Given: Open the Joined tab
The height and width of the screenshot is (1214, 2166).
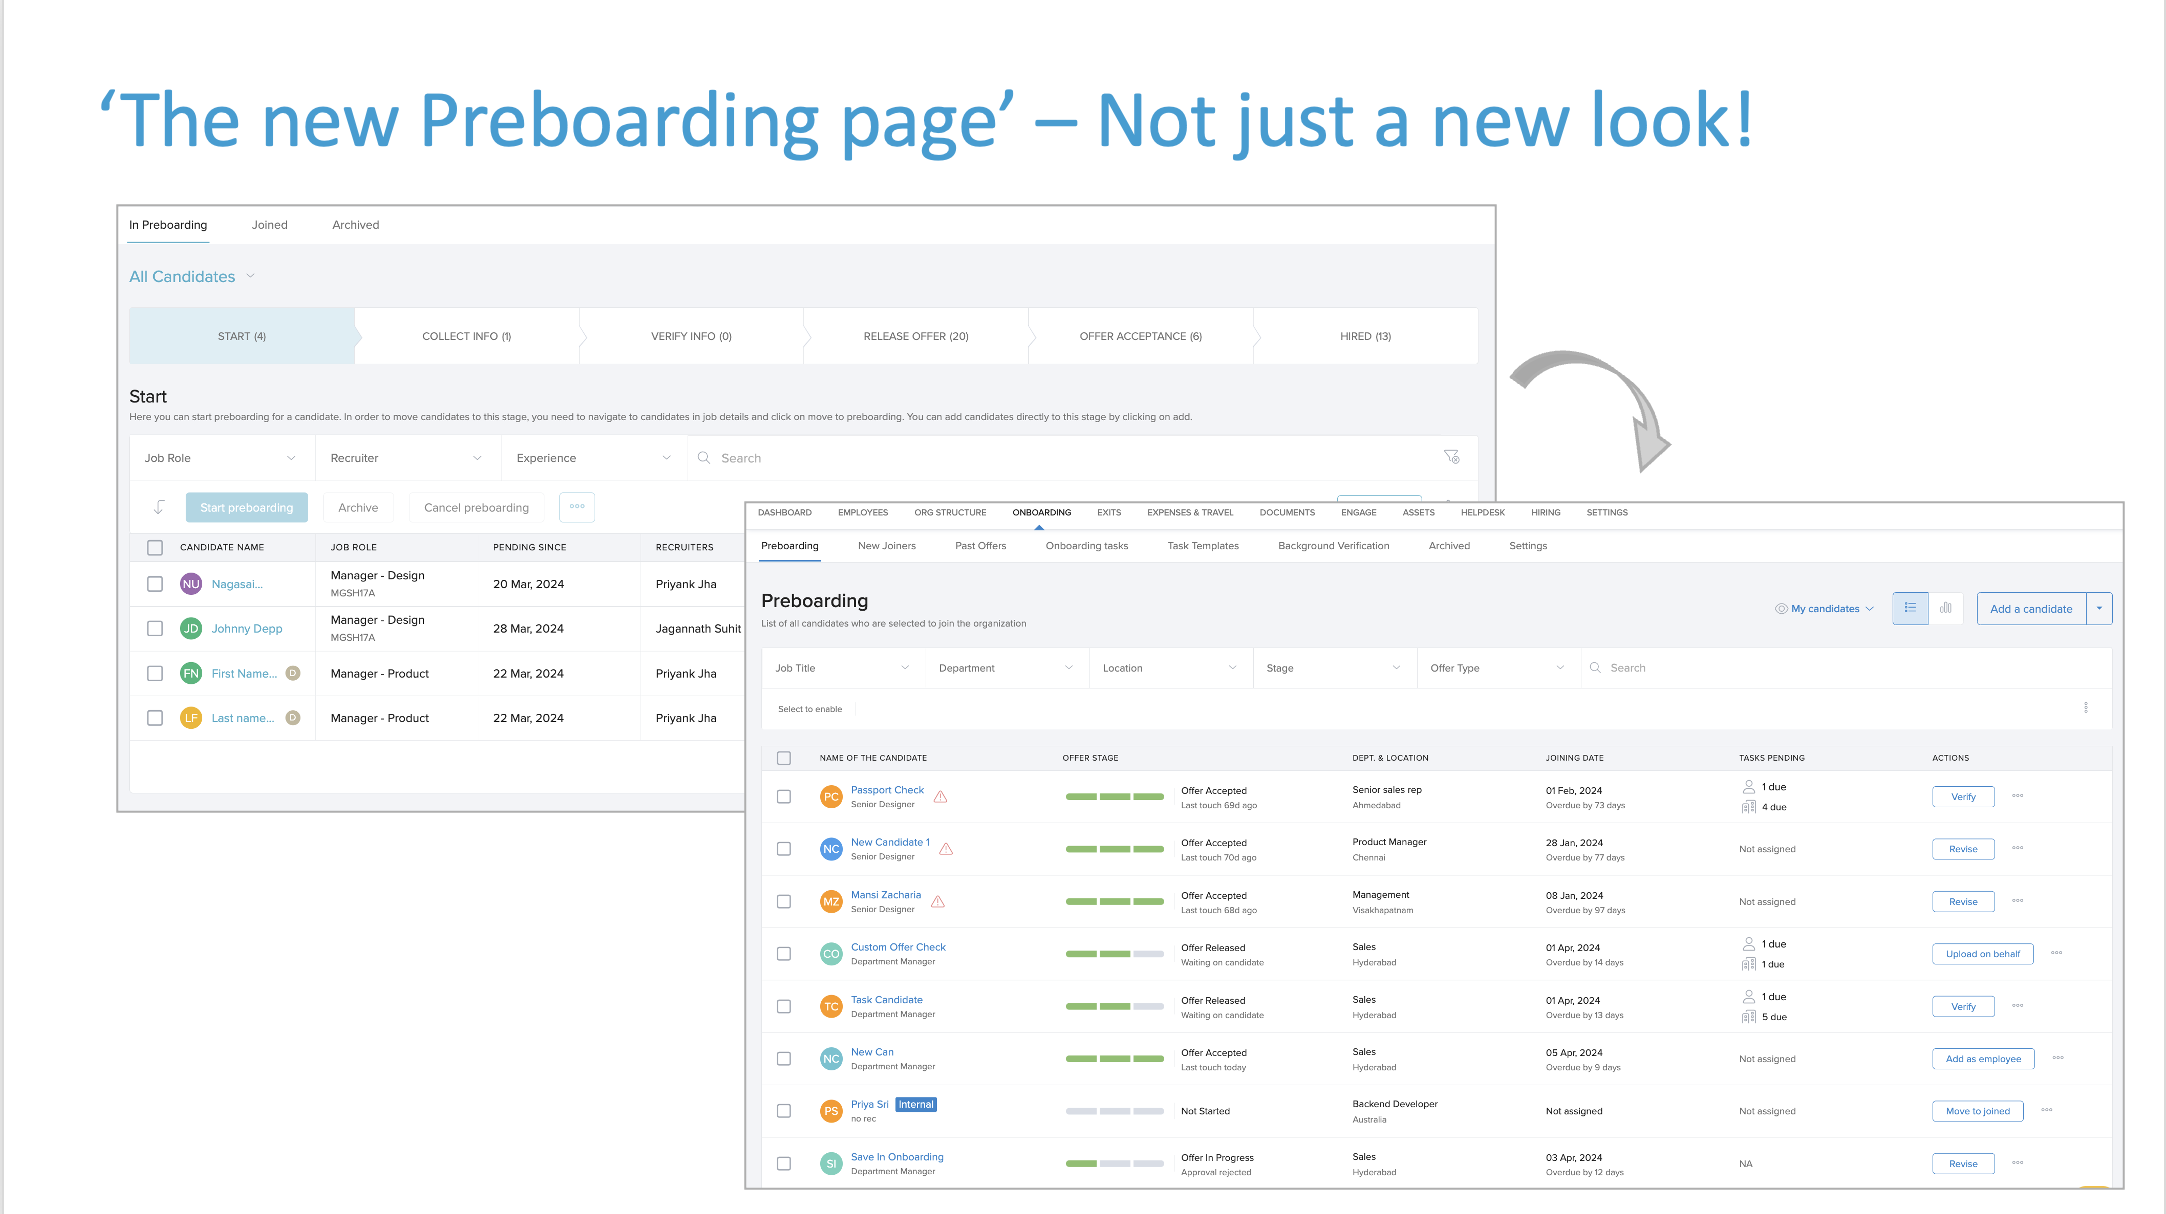Looking at the screenshot, I should click(269, 225).
